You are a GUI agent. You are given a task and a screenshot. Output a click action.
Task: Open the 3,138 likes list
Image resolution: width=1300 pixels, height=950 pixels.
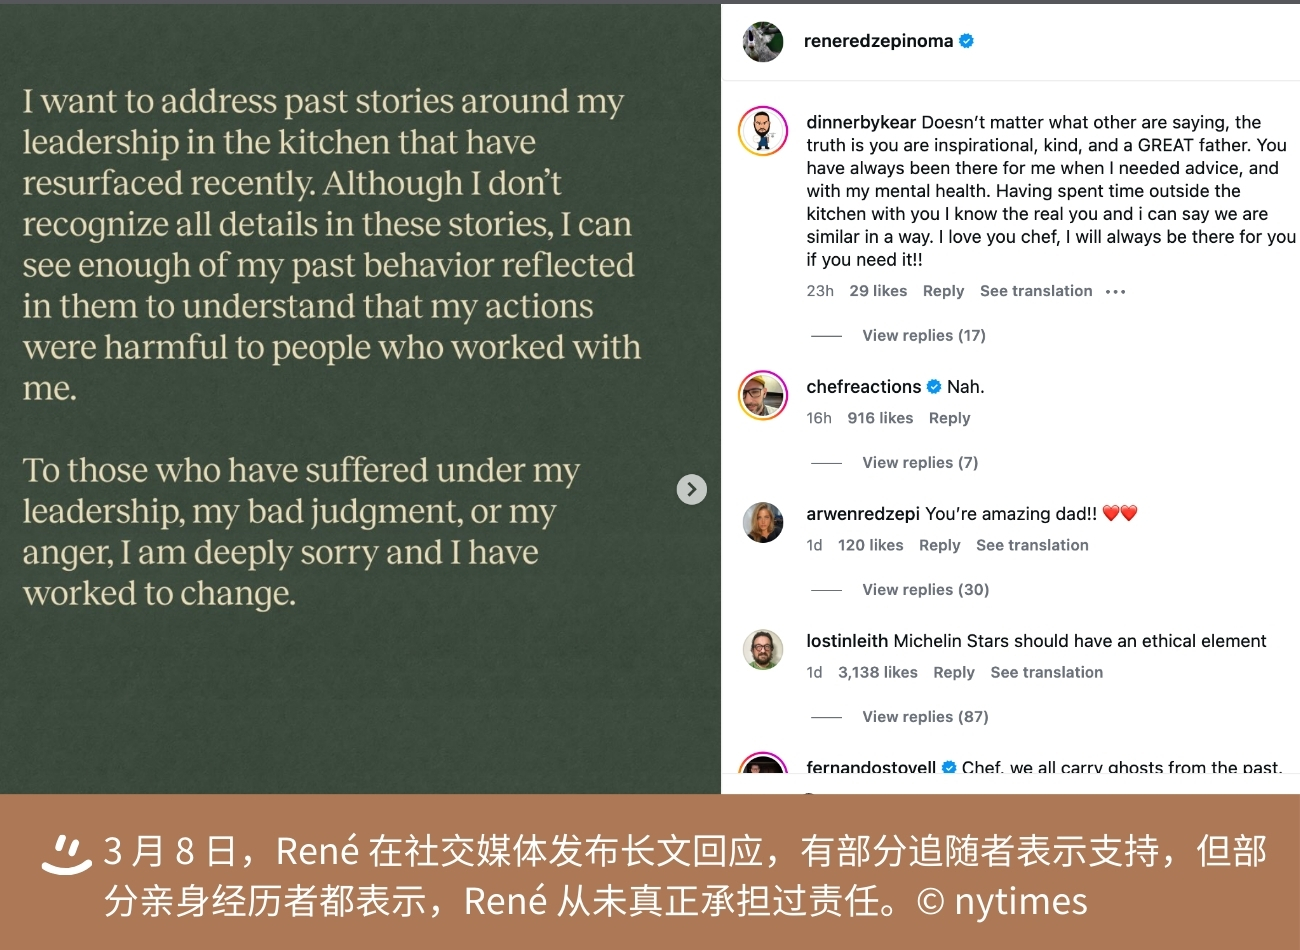[878, 672]
